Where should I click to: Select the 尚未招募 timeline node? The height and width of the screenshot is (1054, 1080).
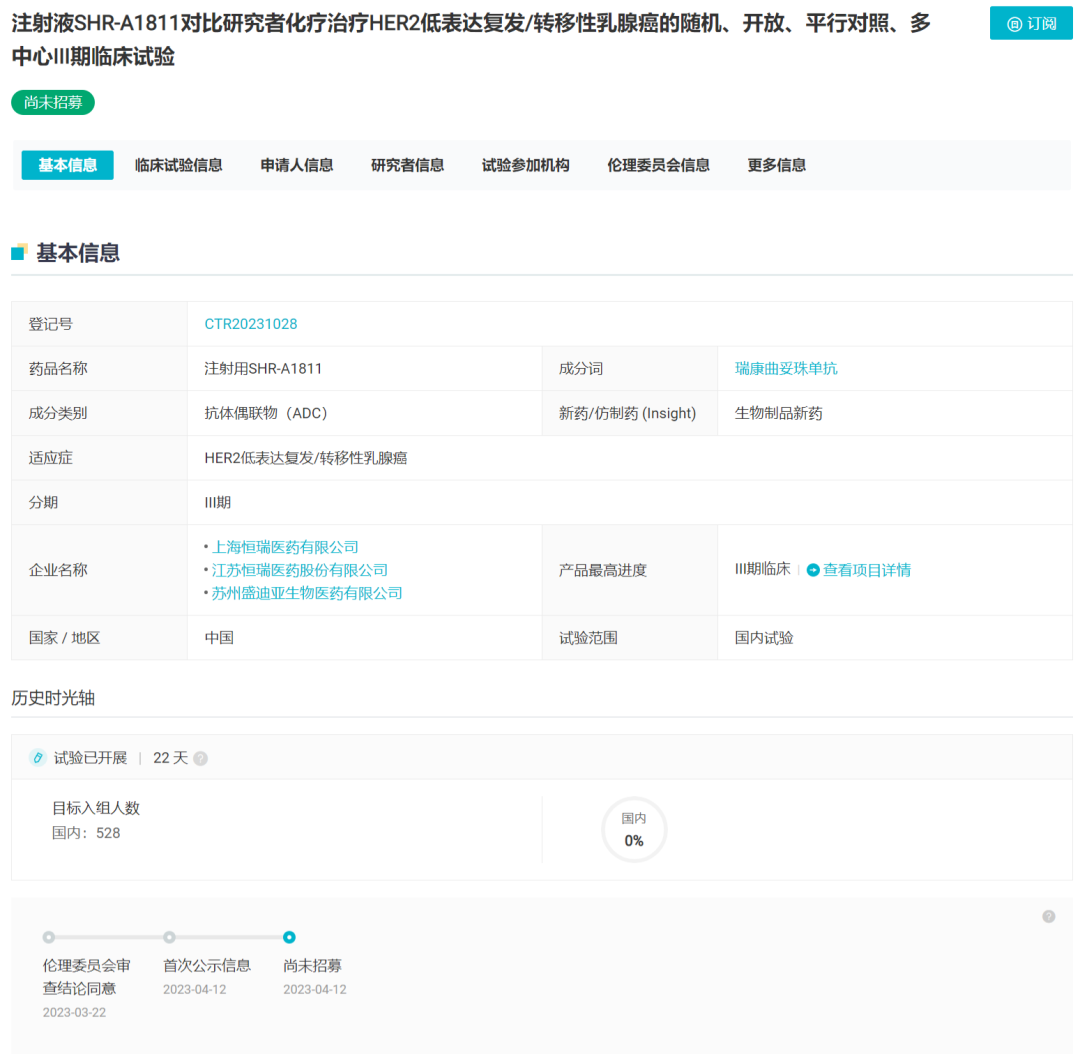pos(289,937)
